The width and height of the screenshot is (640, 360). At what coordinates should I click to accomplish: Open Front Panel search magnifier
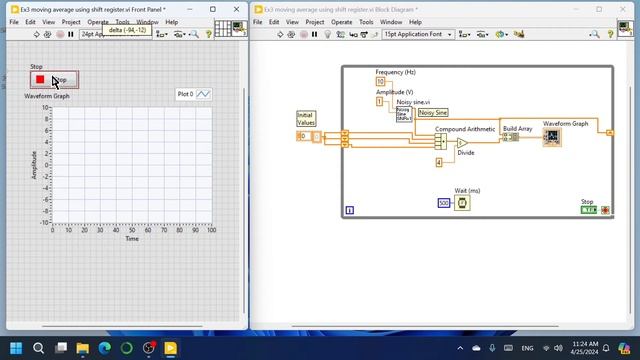click(194, 35)
